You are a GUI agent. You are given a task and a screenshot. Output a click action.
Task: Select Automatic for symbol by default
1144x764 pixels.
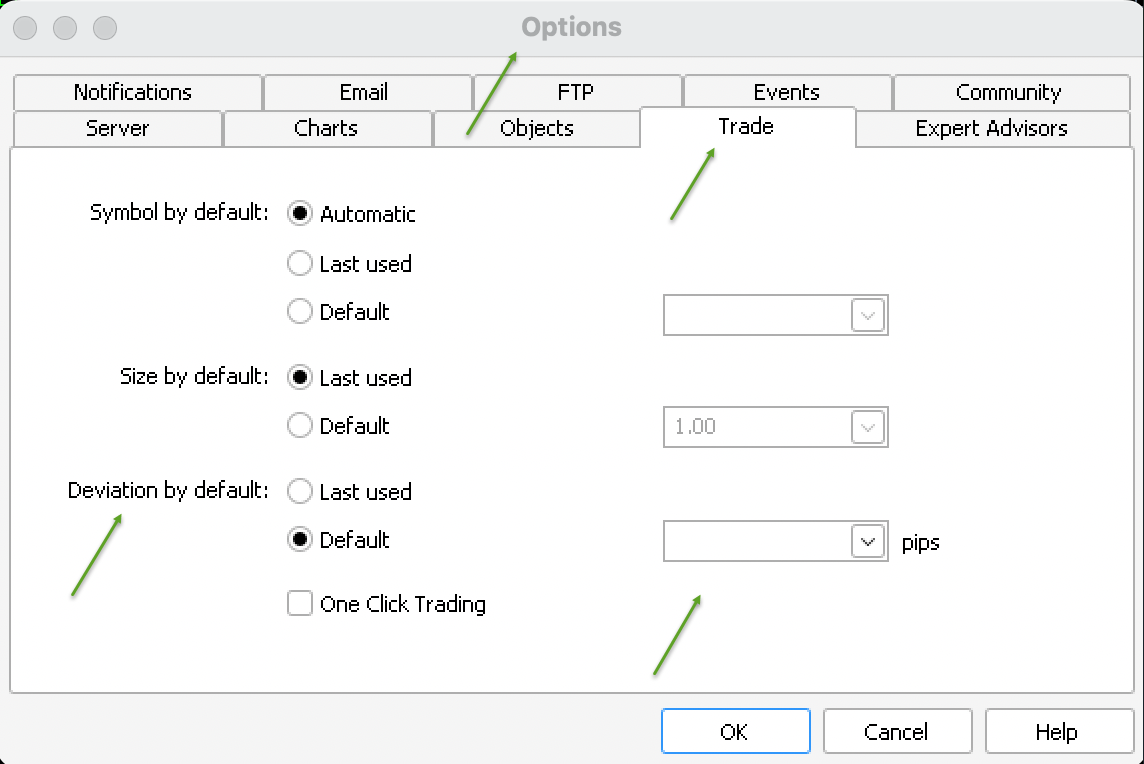300,213
